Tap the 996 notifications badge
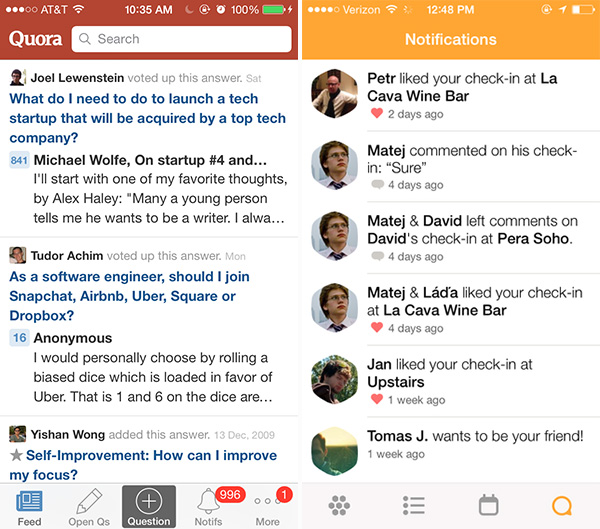600x529 pixels. pyautogui.click(x=230, y=495)
